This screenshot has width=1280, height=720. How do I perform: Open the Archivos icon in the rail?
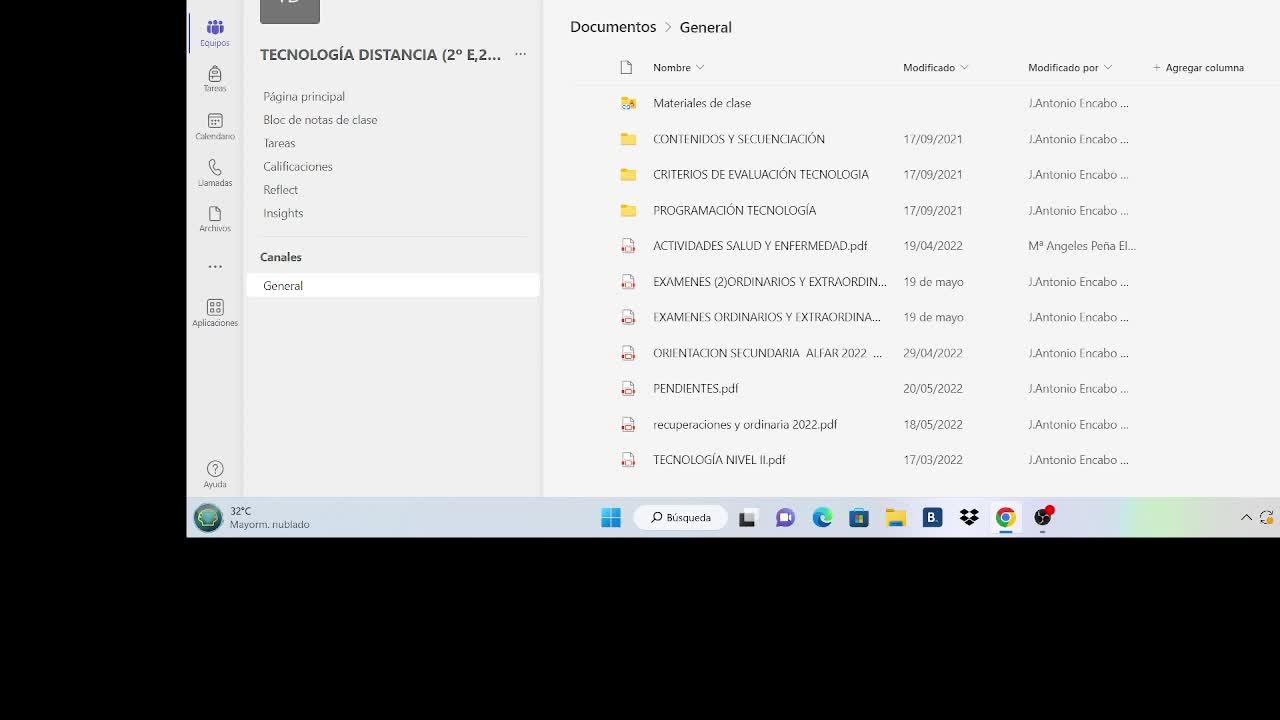pyautogui.click(x=215, y=219)
